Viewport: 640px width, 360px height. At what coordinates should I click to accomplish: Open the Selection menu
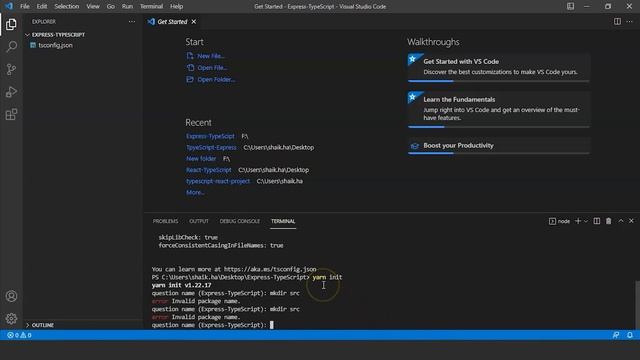pos(67,6)
